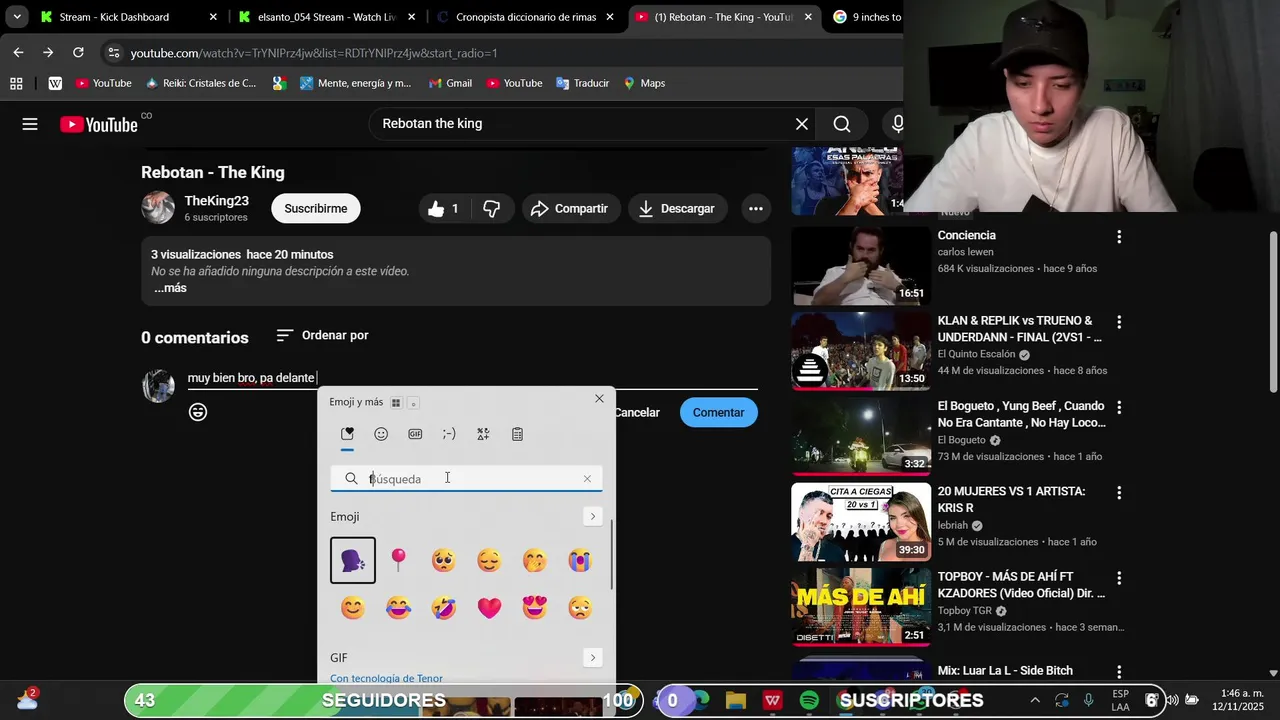Click TheKing23 channel avatar
Viewport: 1280px width, 720px height.
tap(158, 207)
